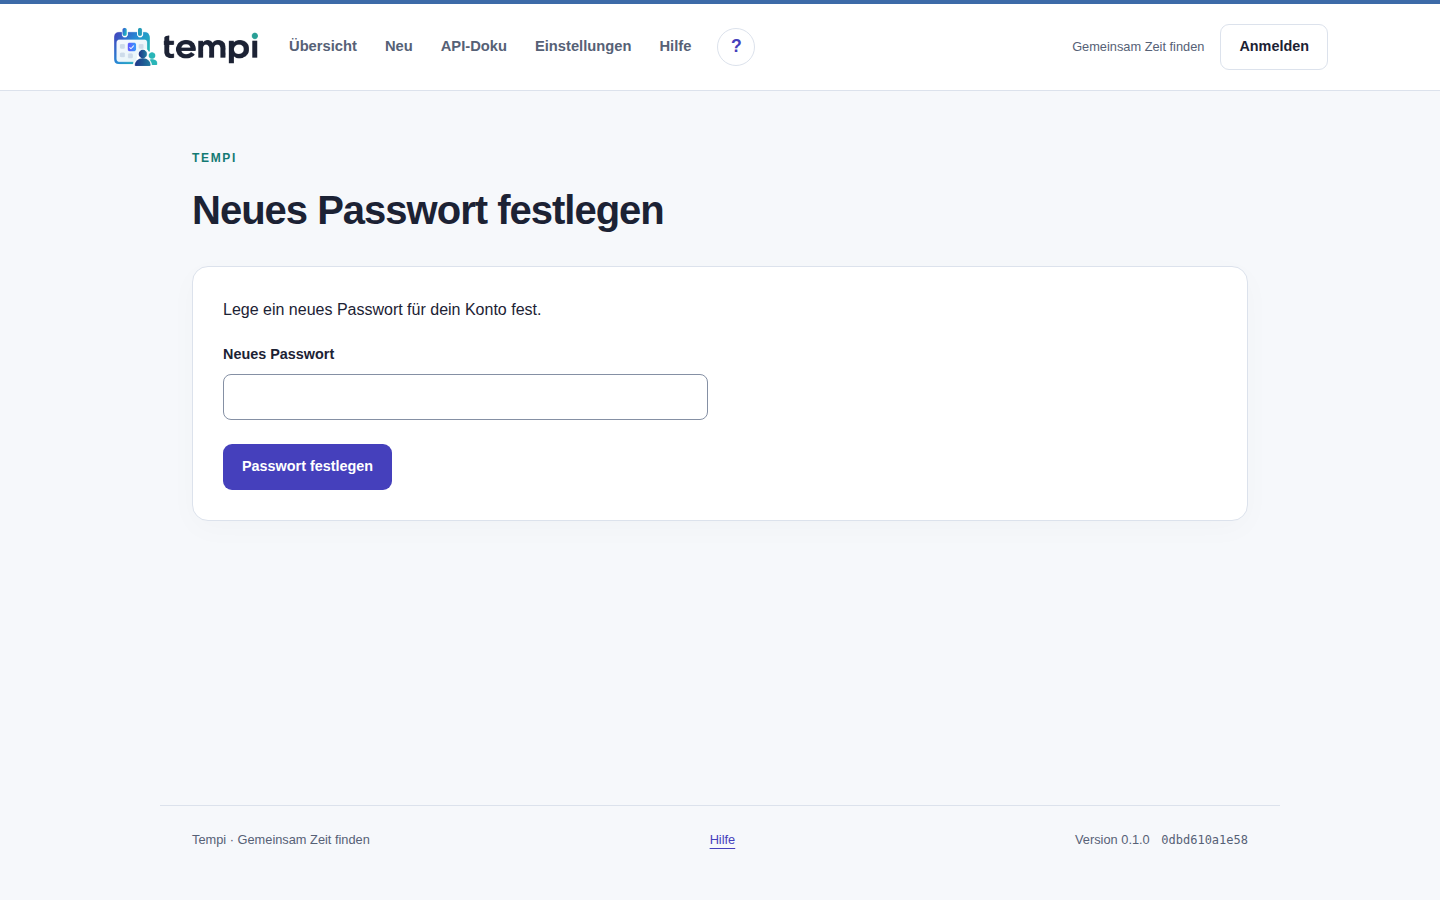Click the header text 'Gemeinsam Zeit finden'
The width and height of the screenshot is (1440, 900).
click(x=1138, y=47)
